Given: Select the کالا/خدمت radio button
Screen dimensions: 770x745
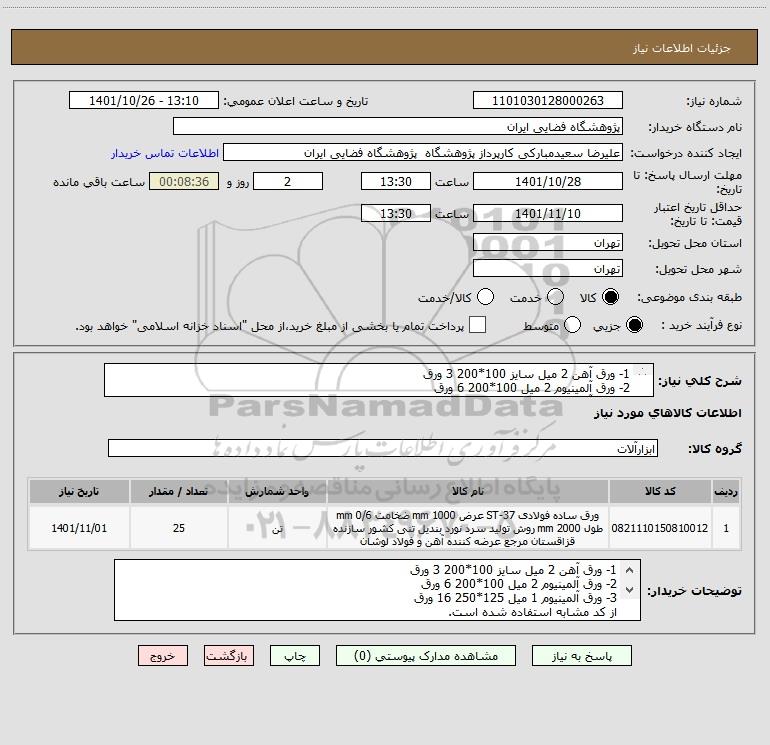Looking at the screenshot, I should [485, 297].
